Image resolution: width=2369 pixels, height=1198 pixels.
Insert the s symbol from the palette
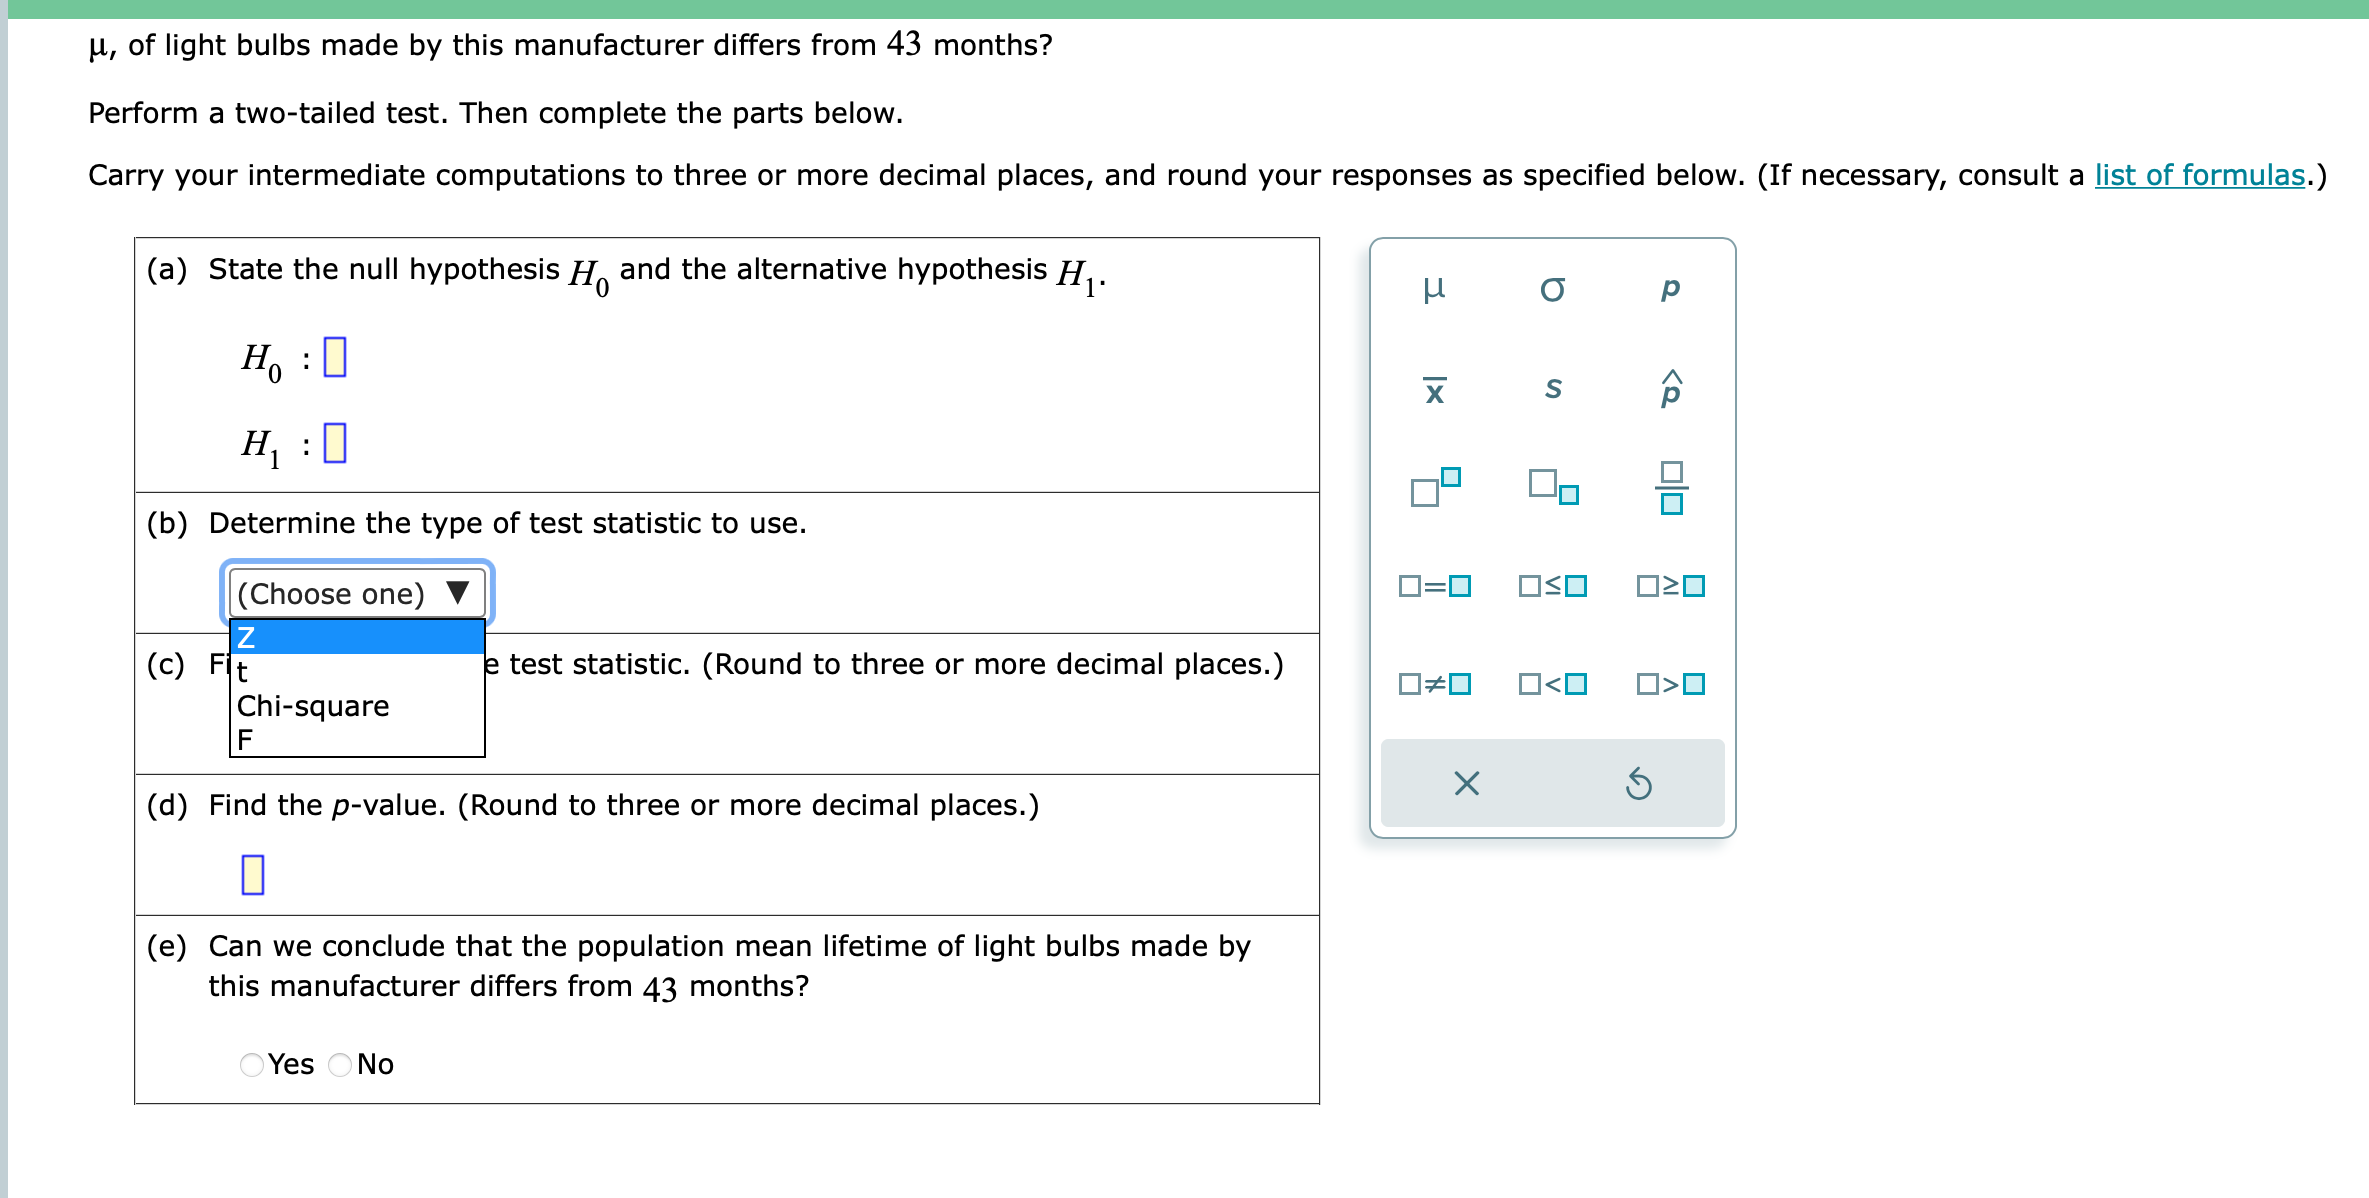[x=1553, y=390]
